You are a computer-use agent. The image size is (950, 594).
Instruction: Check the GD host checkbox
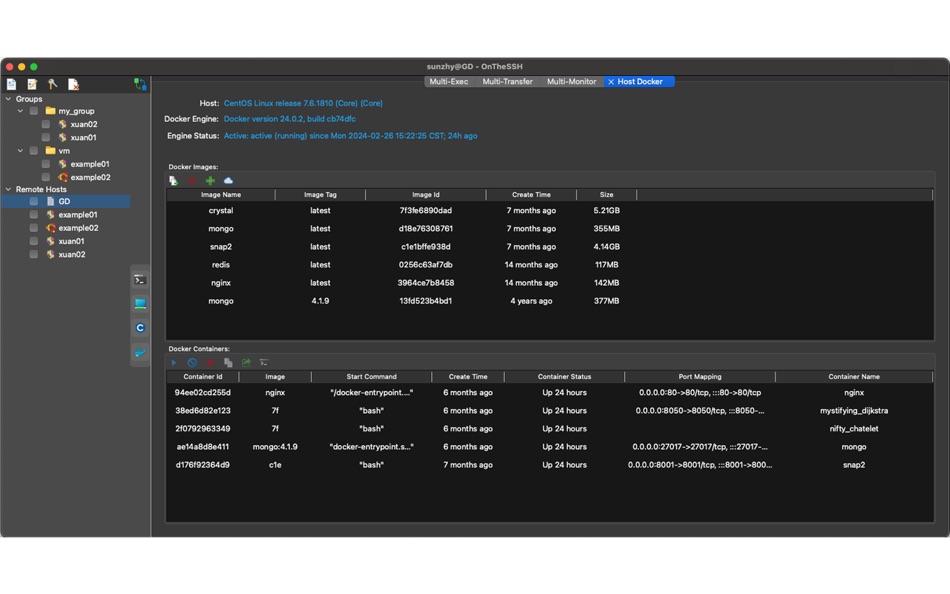(34, 201)
